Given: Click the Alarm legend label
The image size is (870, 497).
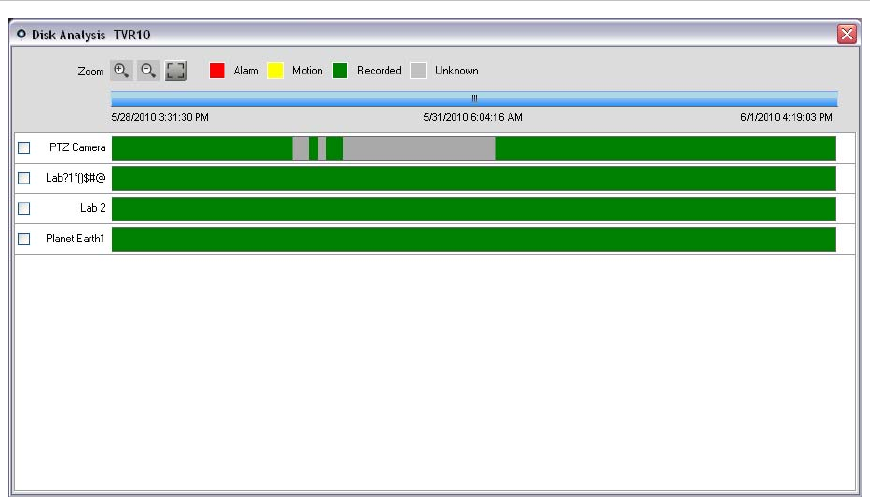Looking at the screenshot, I should (x=246, y=70).
